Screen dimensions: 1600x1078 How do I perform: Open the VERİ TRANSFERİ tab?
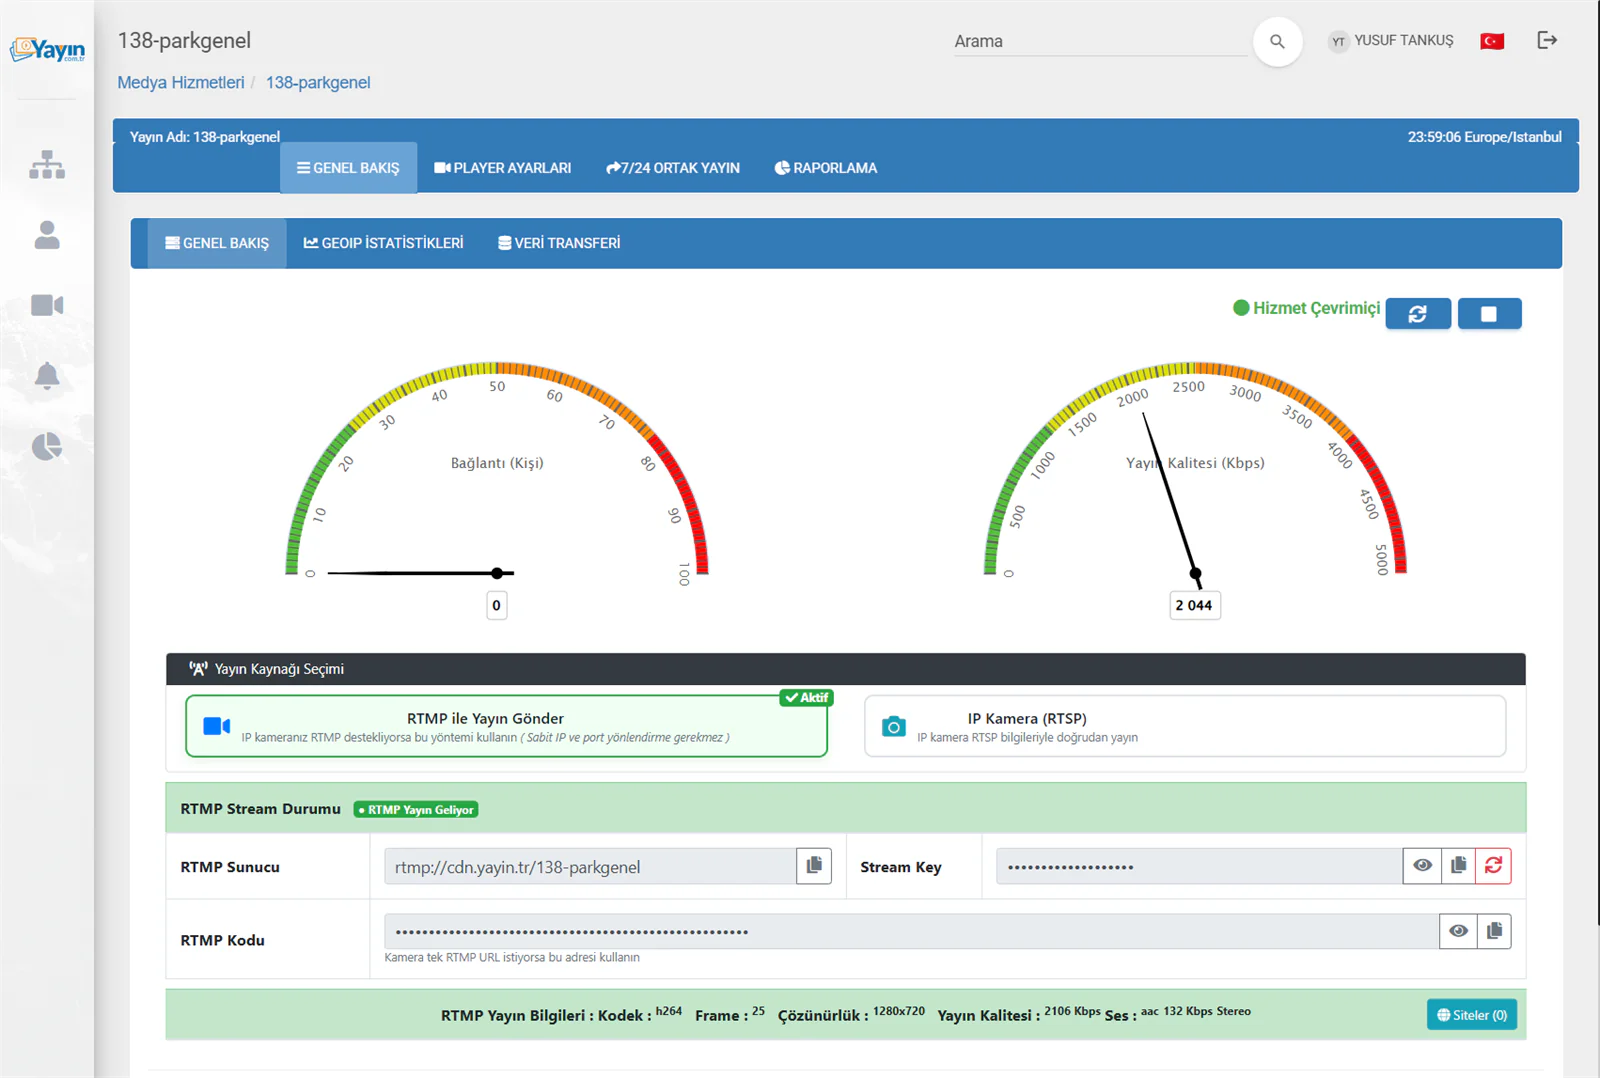[x=559, y=243]
